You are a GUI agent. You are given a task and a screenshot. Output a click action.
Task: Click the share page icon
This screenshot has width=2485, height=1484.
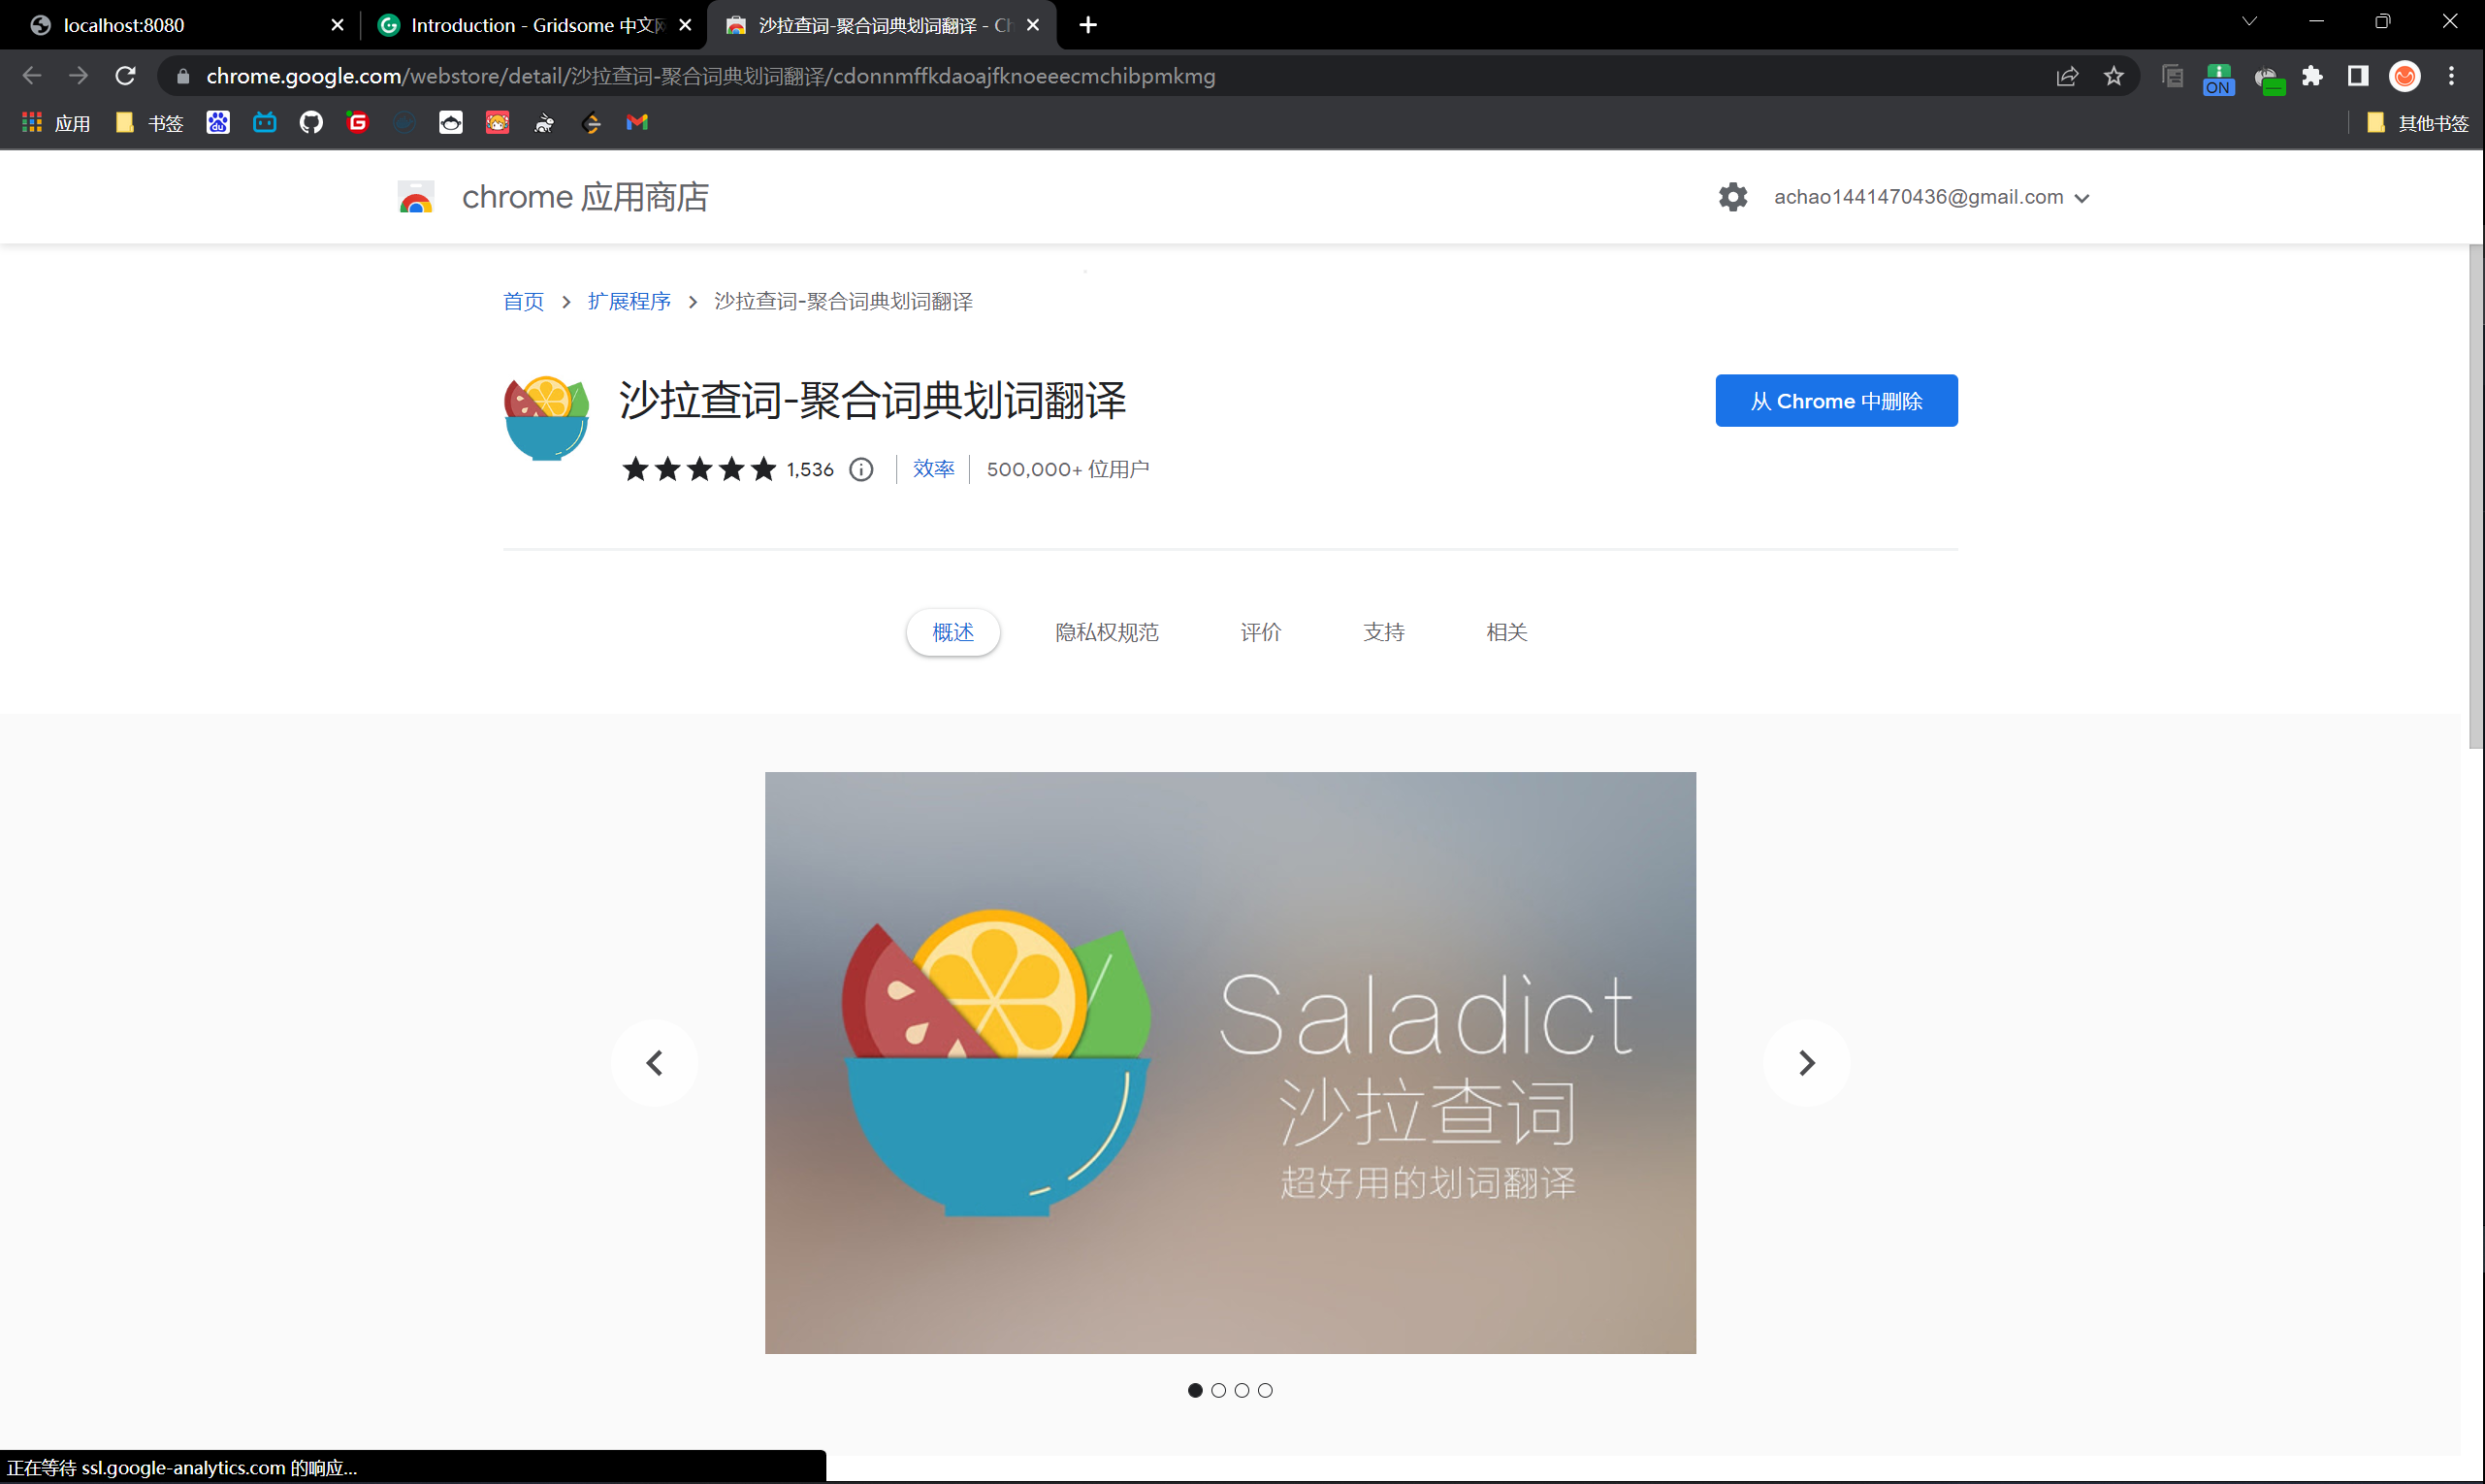[x=2067, y=76]
